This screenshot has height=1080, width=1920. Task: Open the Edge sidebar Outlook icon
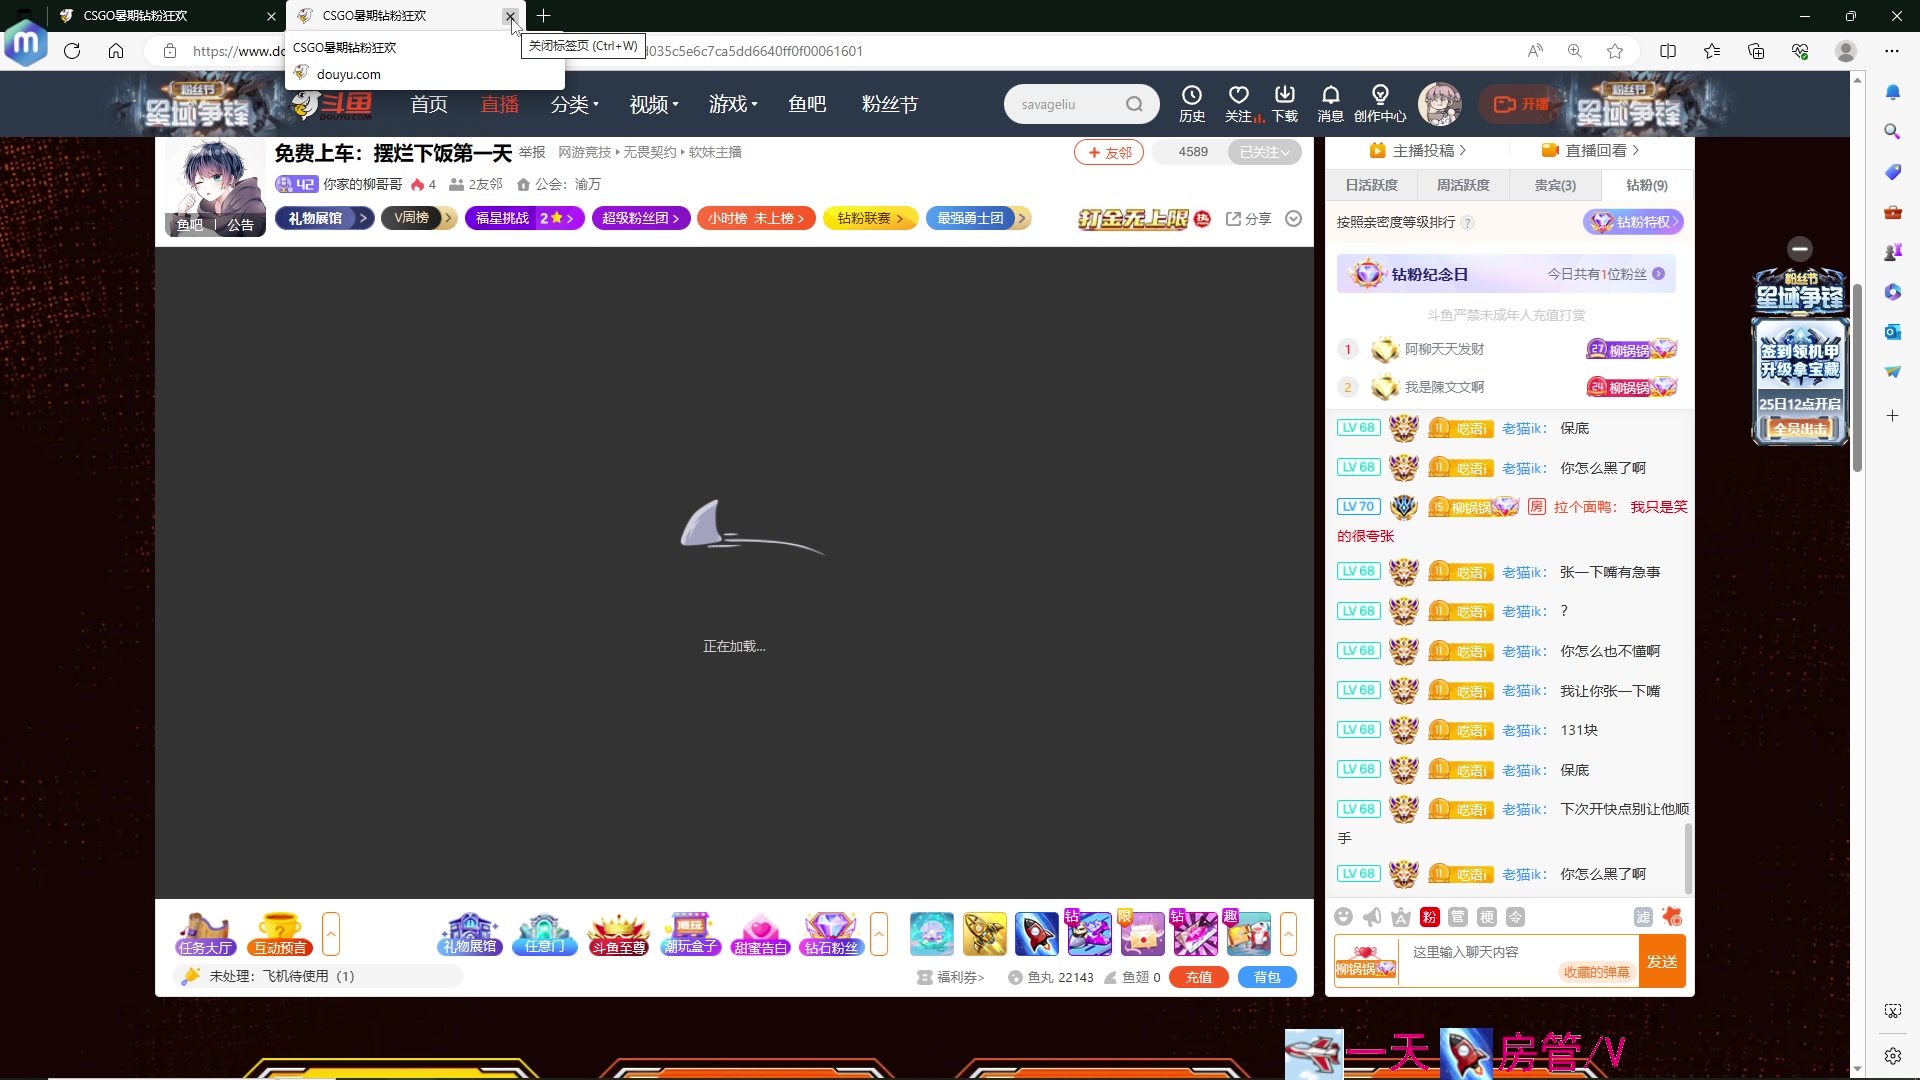(1892, 332)
